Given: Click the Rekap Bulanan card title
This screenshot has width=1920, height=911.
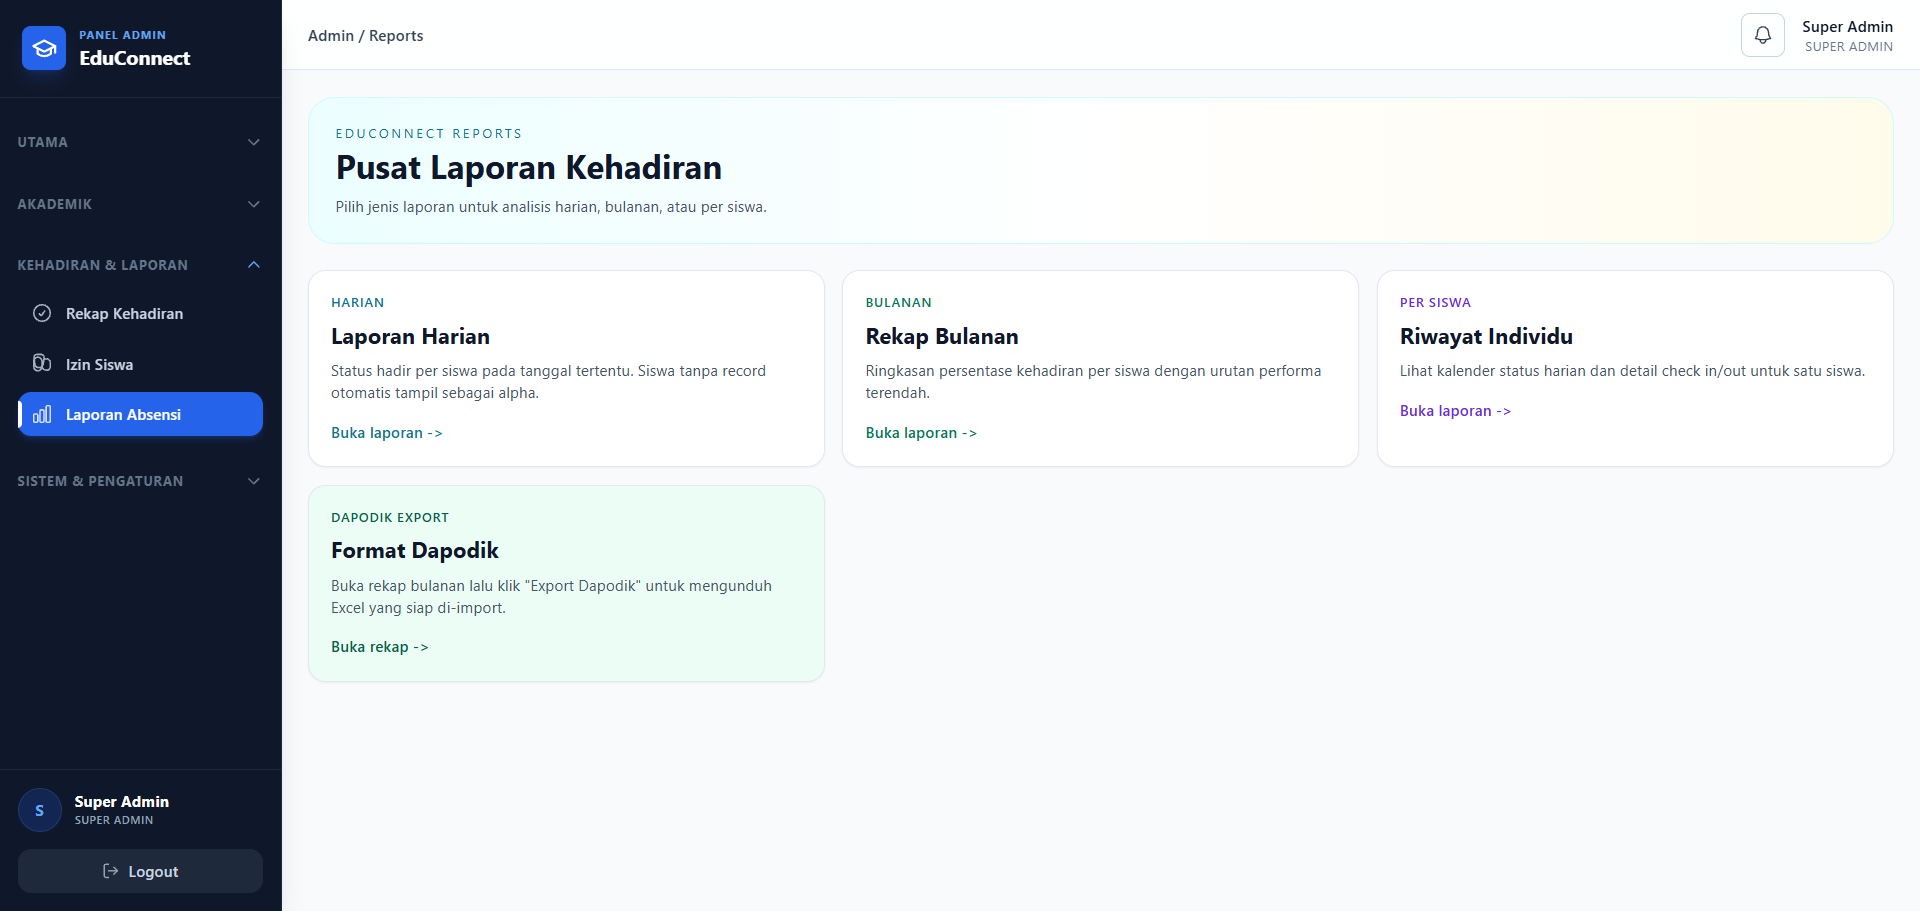Looking at the screenshot, I should point(942,336).
